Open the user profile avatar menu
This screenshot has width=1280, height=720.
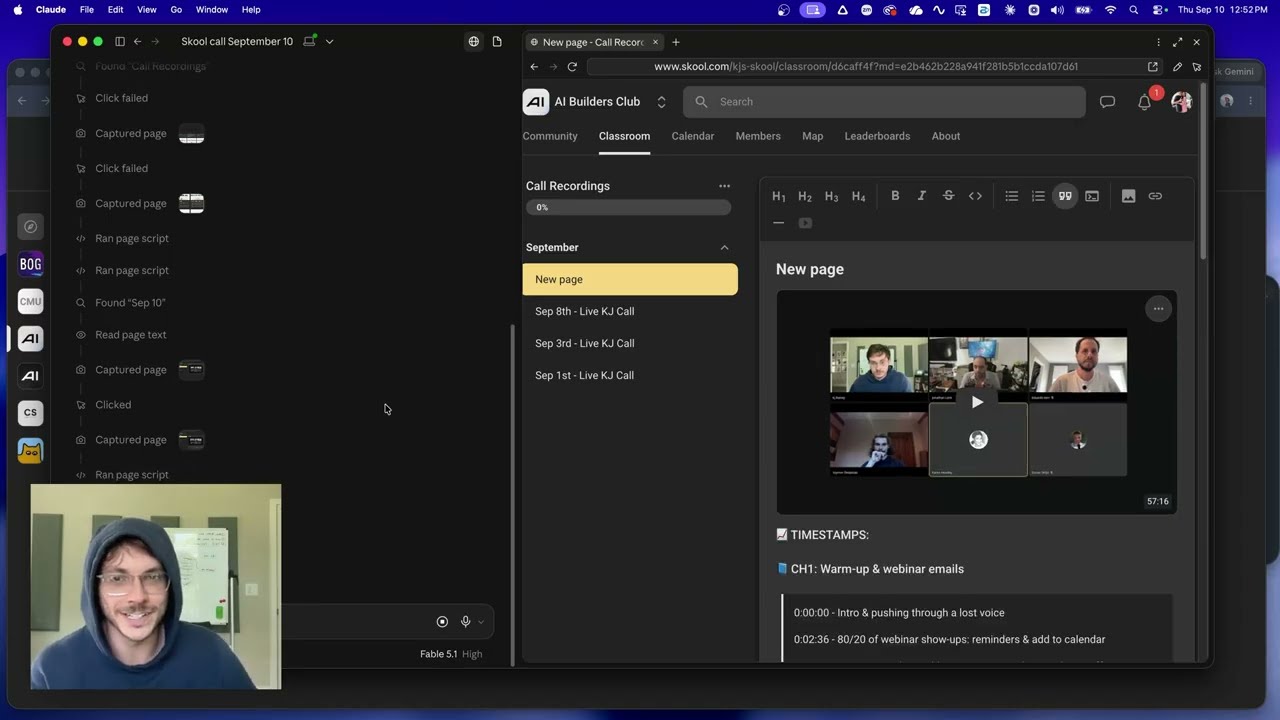pos(1181,102)
